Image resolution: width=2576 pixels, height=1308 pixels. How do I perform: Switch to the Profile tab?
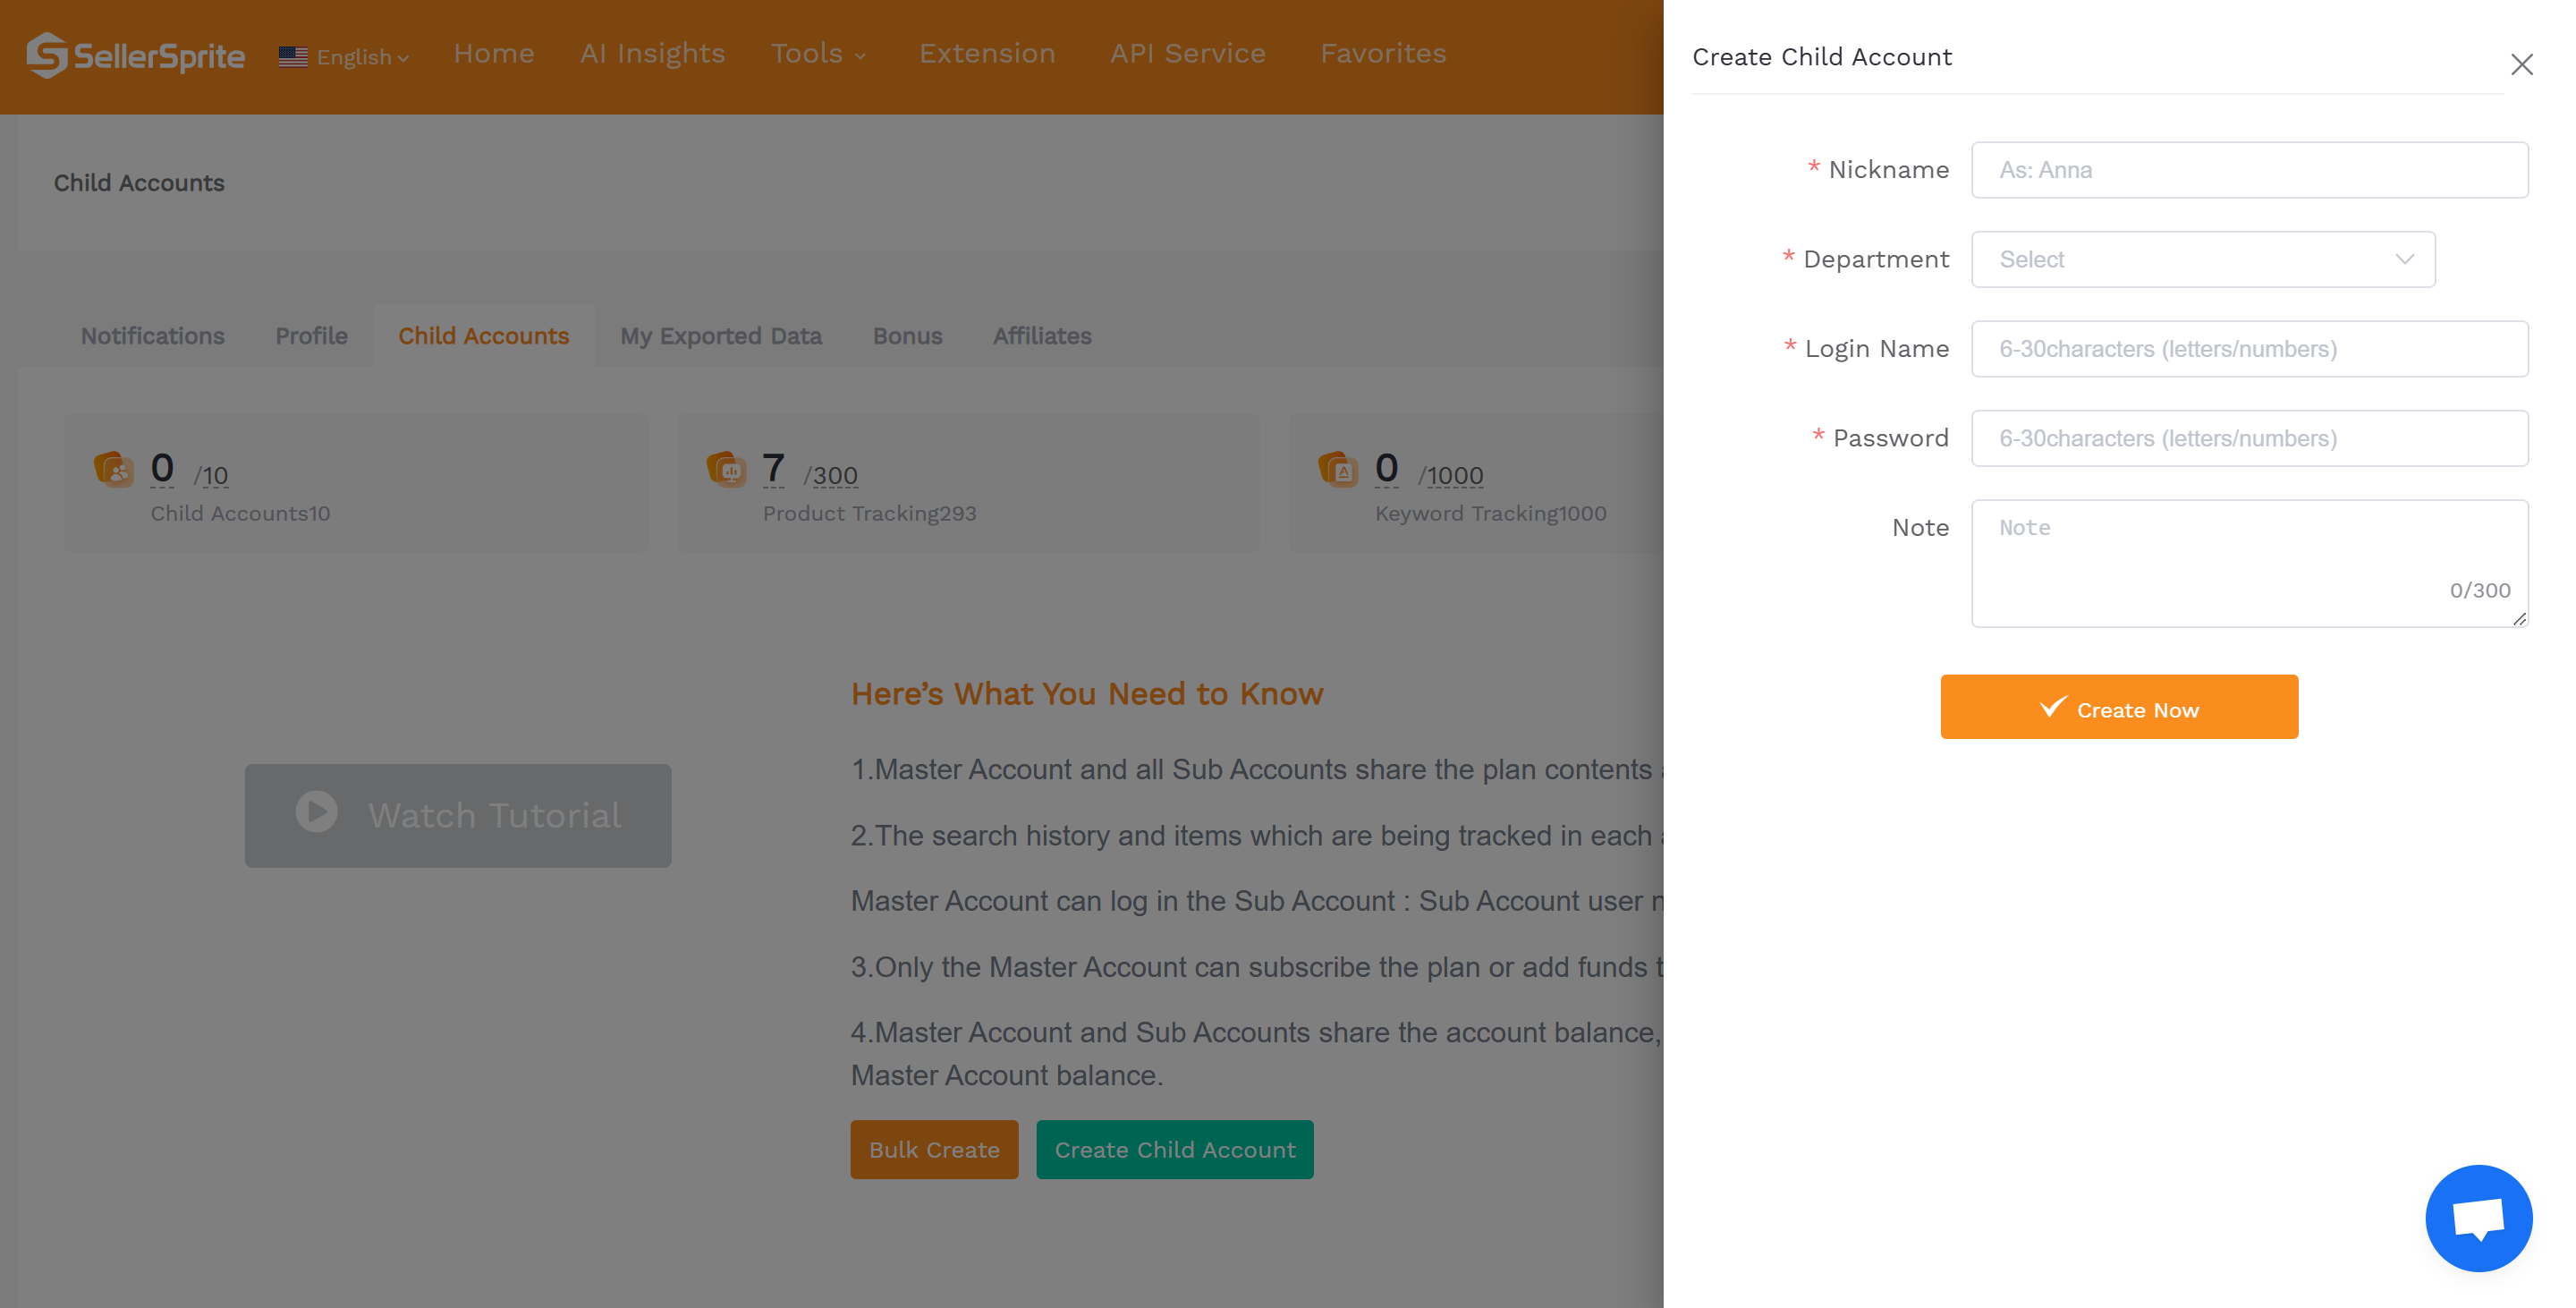310,336
